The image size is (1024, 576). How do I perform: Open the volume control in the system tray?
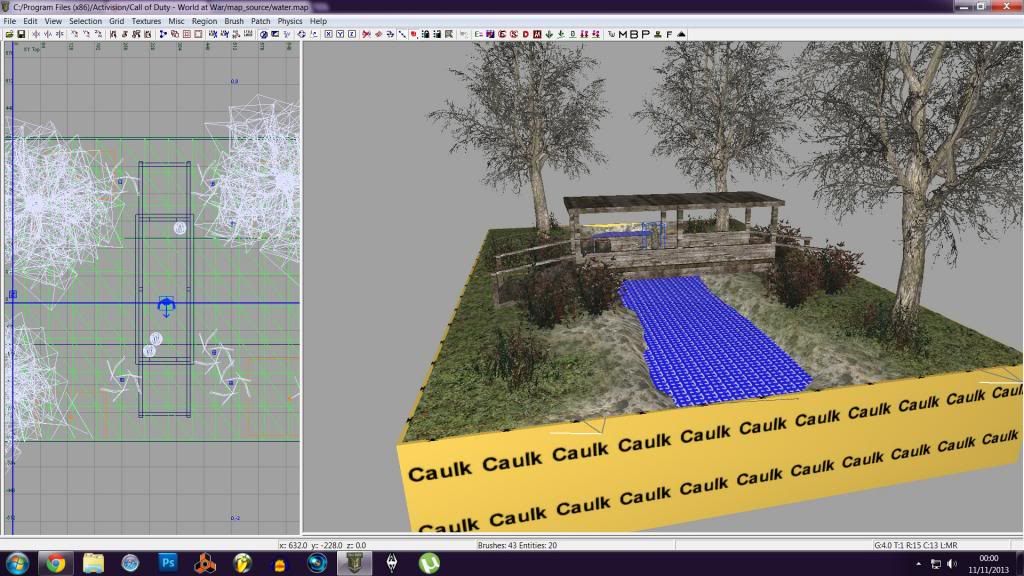pos(953,564)
